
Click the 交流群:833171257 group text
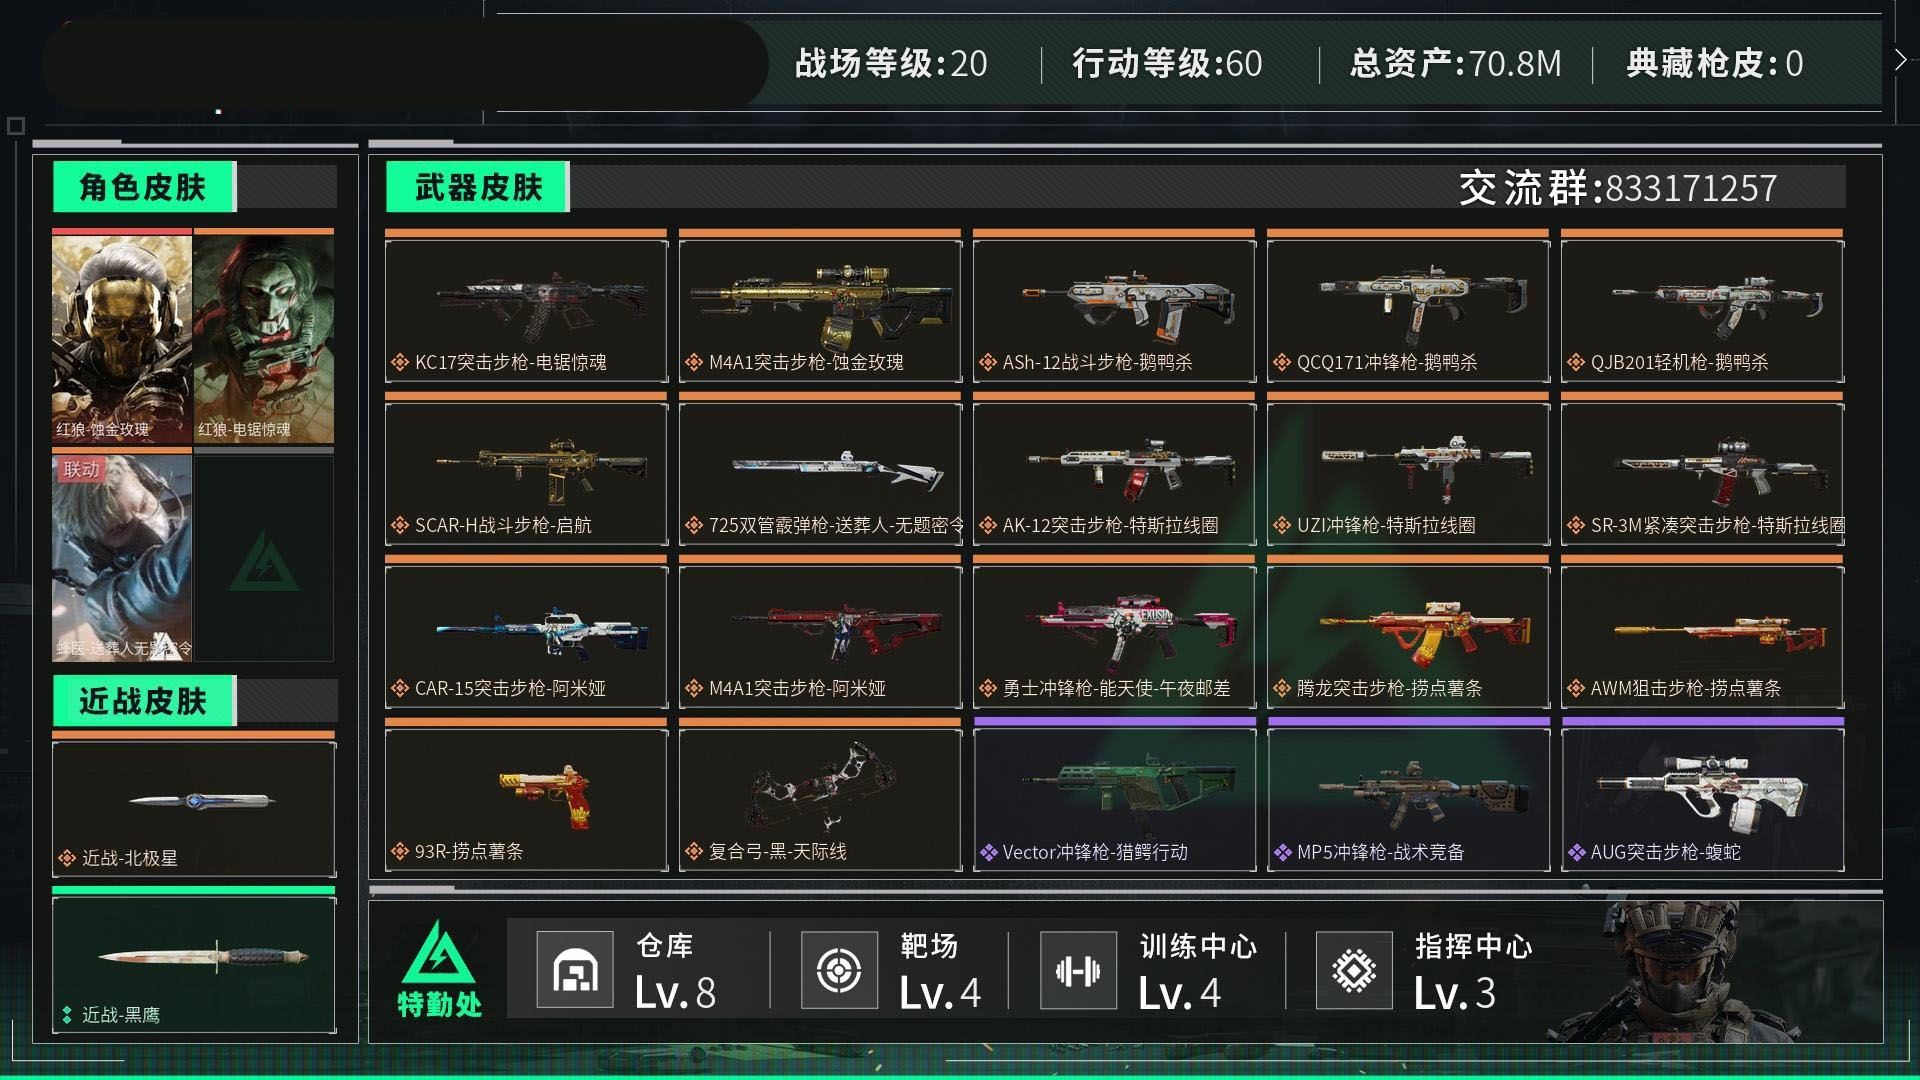point(1617,188)
